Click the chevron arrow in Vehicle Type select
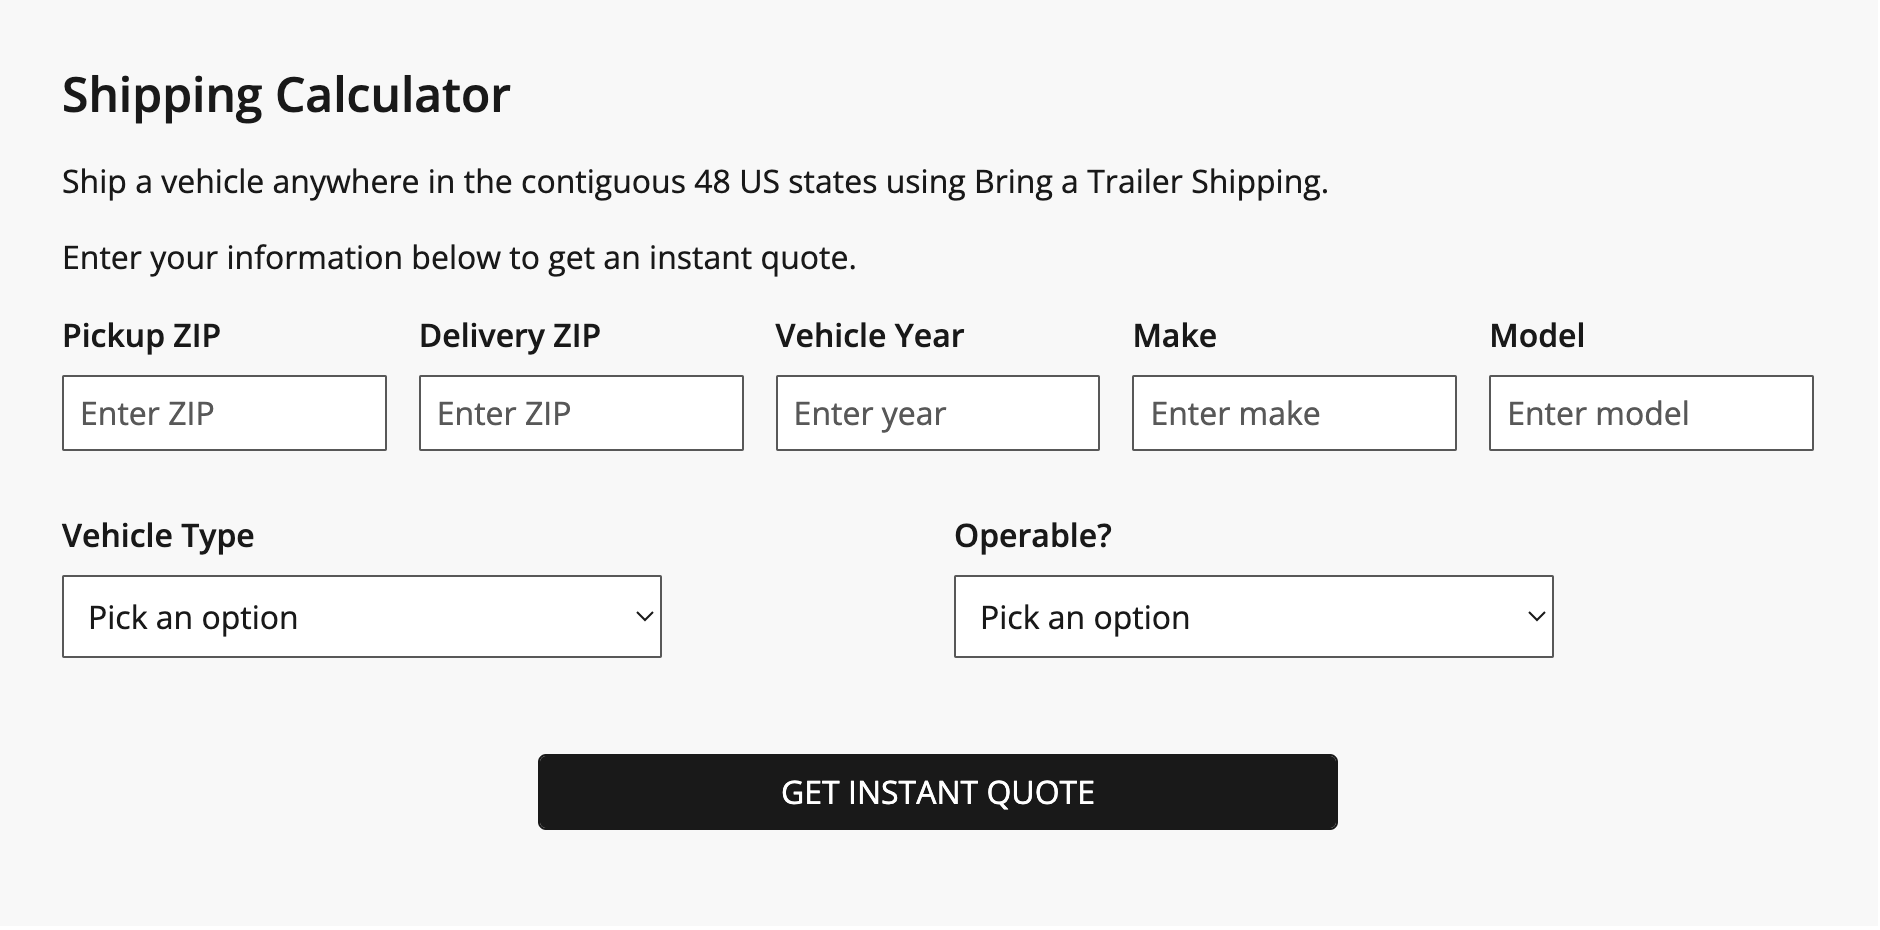1880x930 pixels. (x=645, y=617)
